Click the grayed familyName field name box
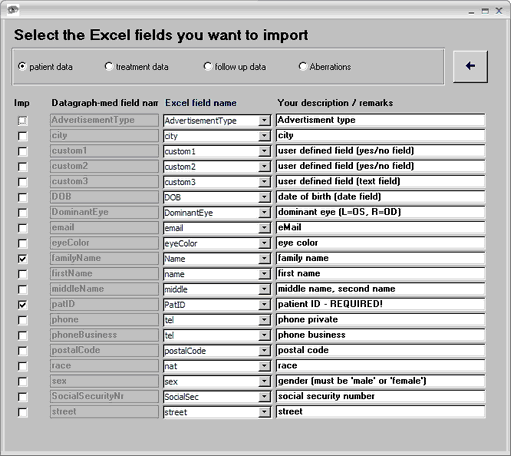 pos(104,258)
